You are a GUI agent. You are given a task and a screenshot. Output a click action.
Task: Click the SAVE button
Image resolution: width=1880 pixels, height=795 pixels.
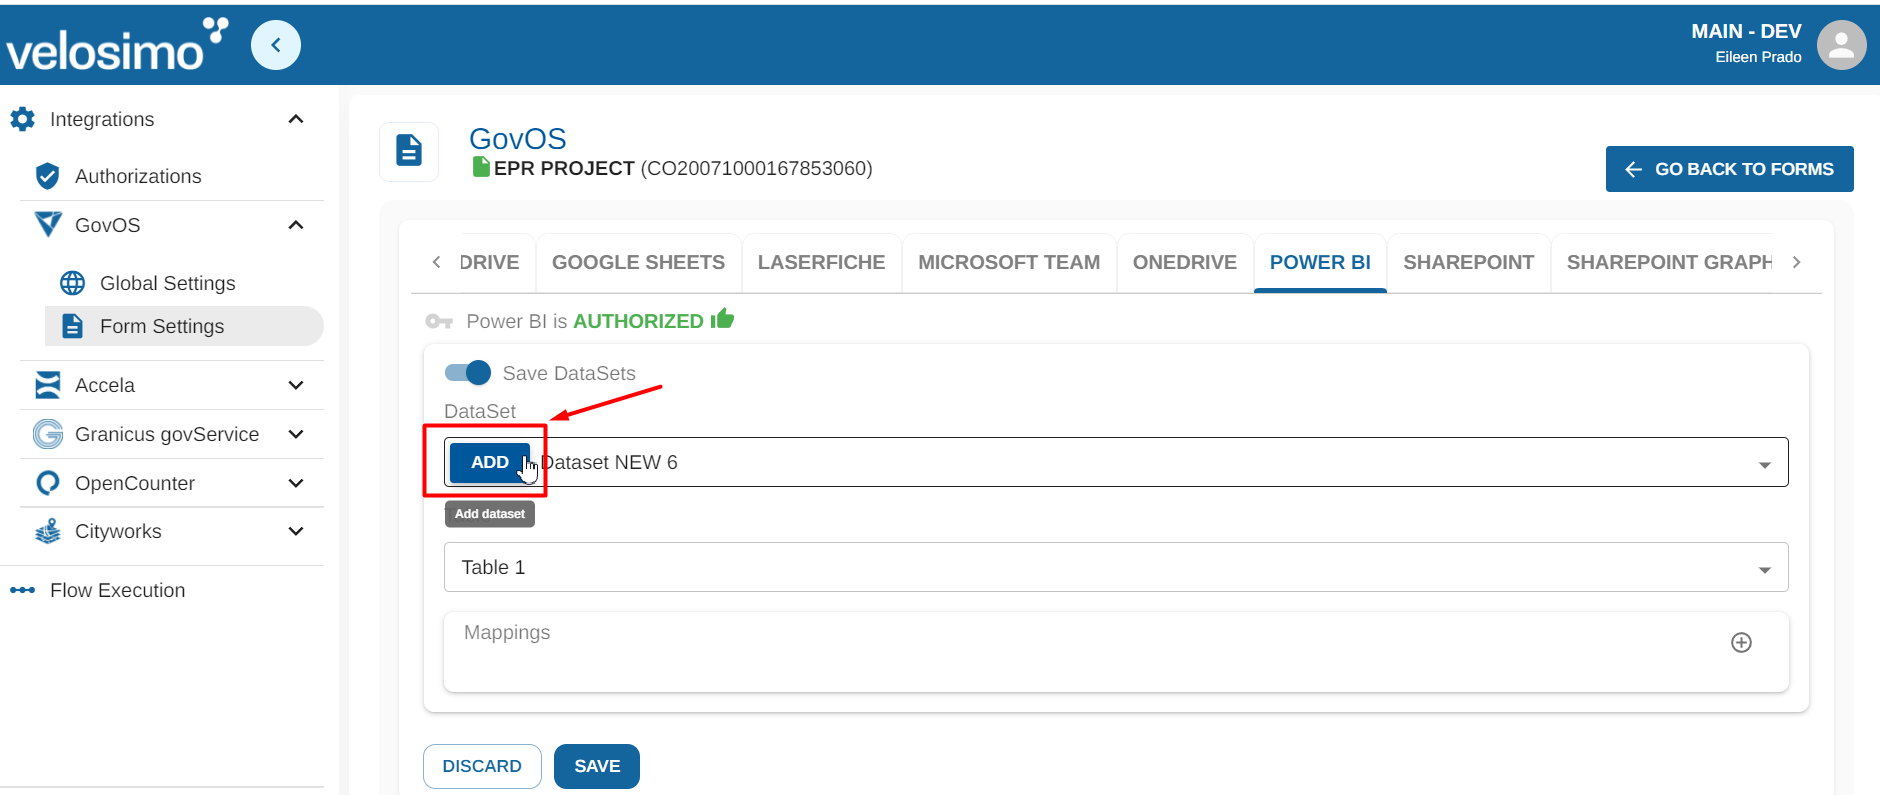click(597, 766)
